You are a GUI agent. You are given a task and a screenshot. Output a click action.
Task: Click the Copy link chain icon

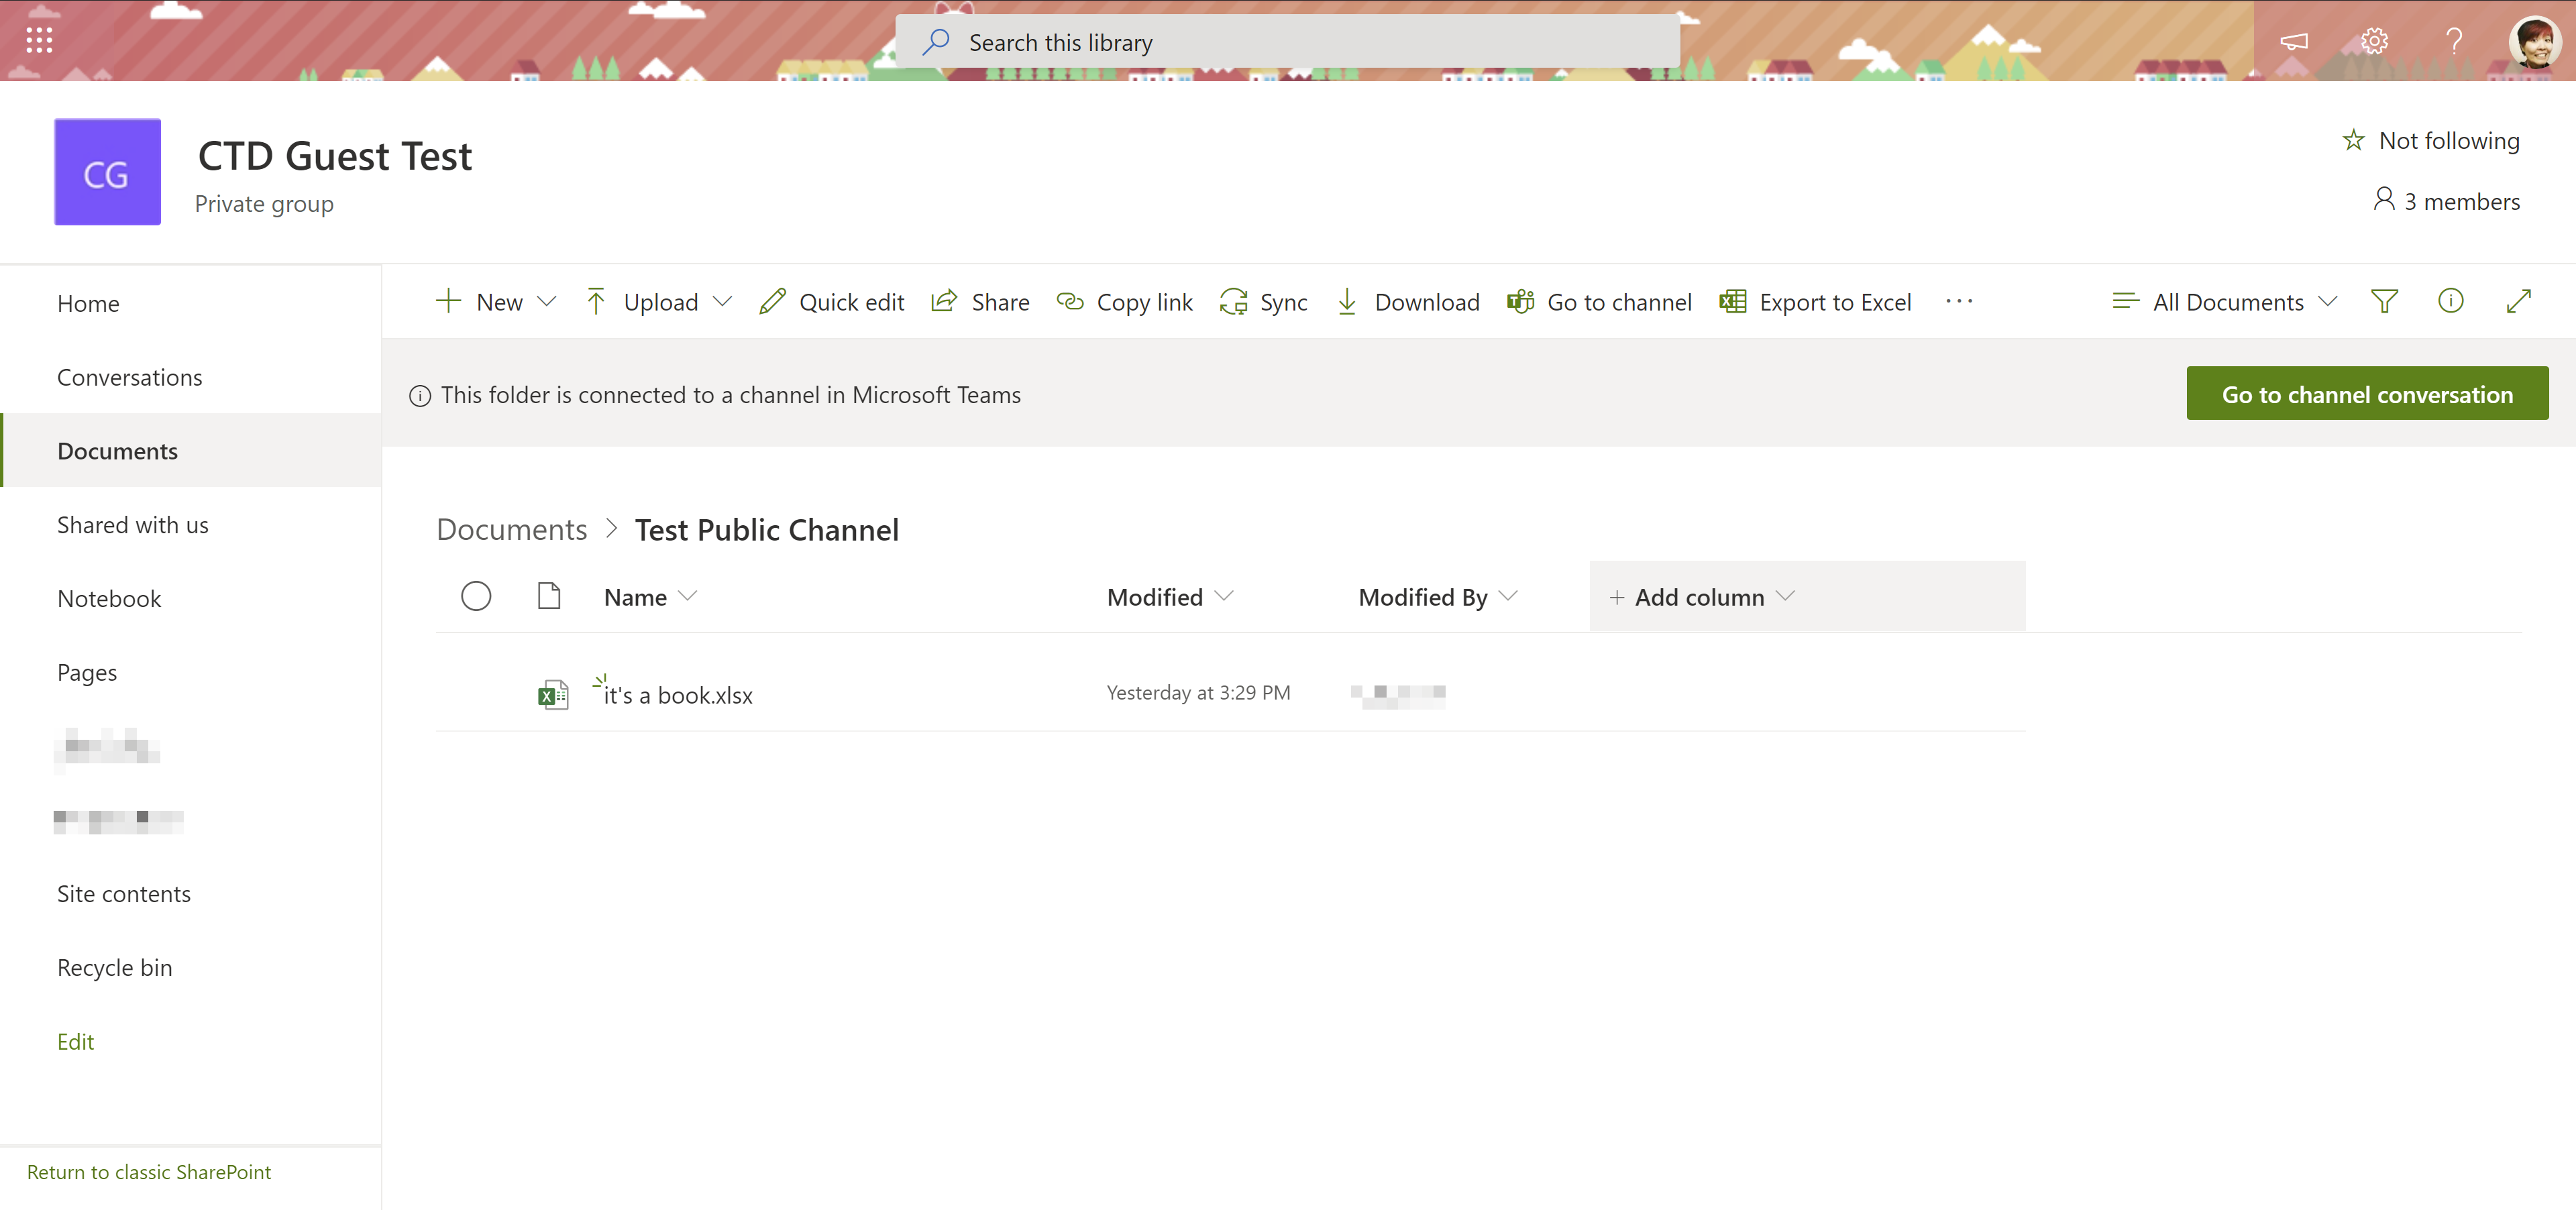(x=1070, y=301)
